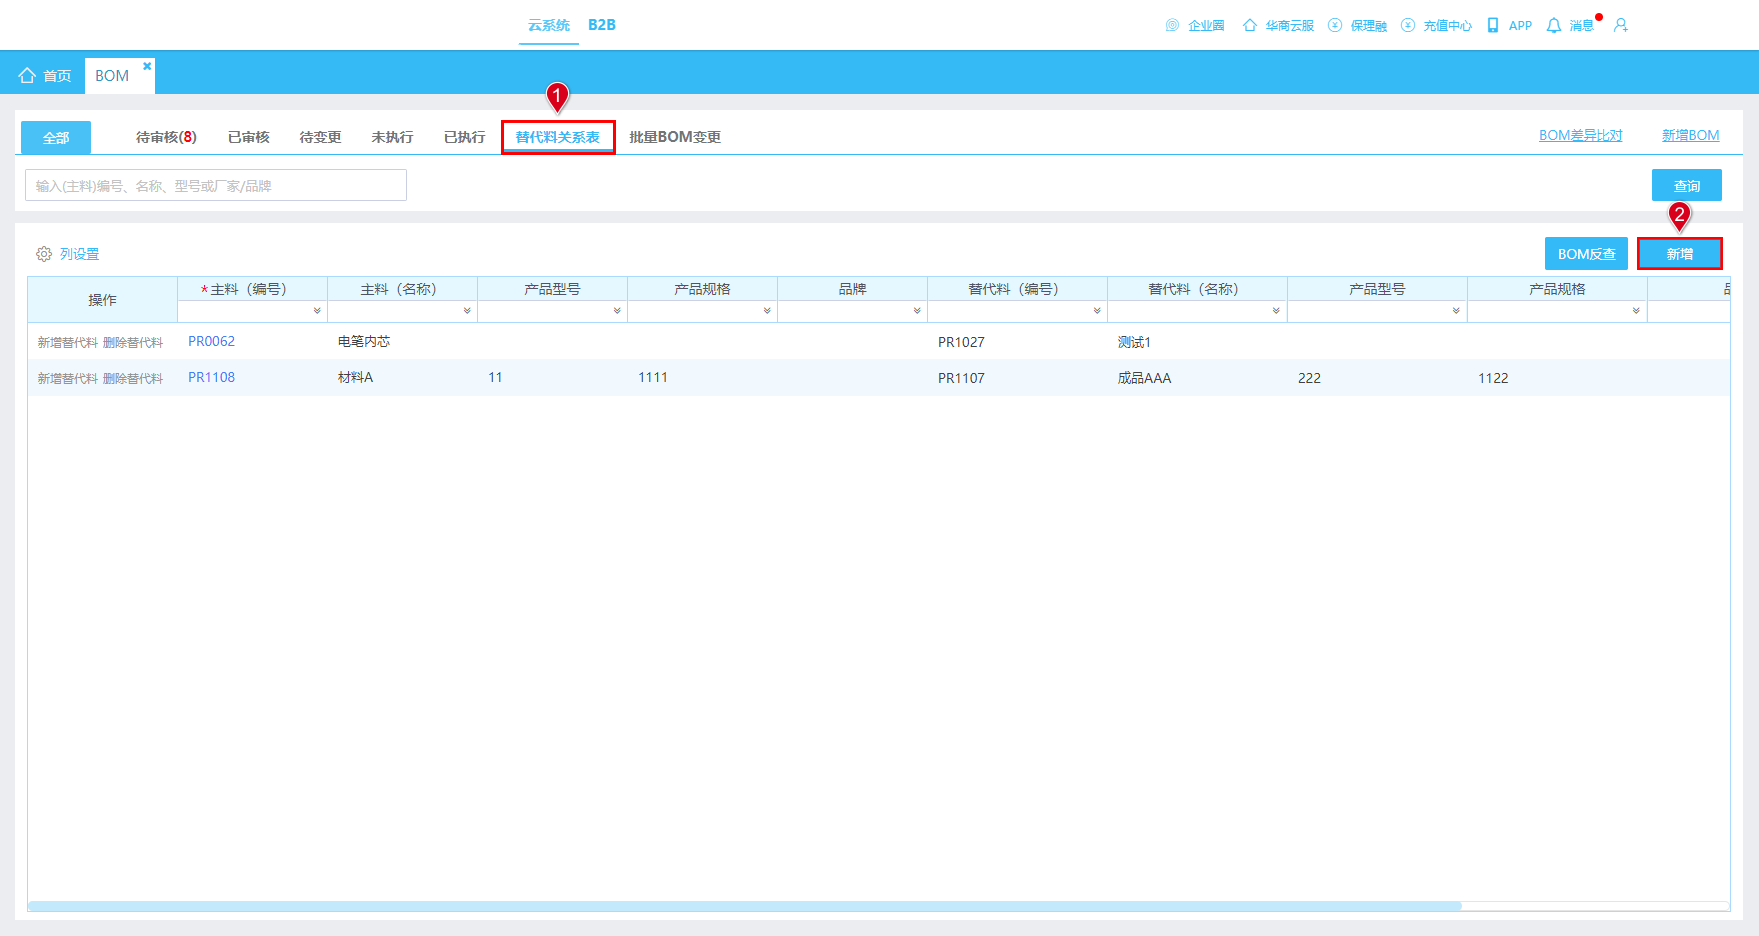Focus the 主料编号/名称 search input field
The width and height of the screenshot is (1759, 936).
[x=216, y=185]
